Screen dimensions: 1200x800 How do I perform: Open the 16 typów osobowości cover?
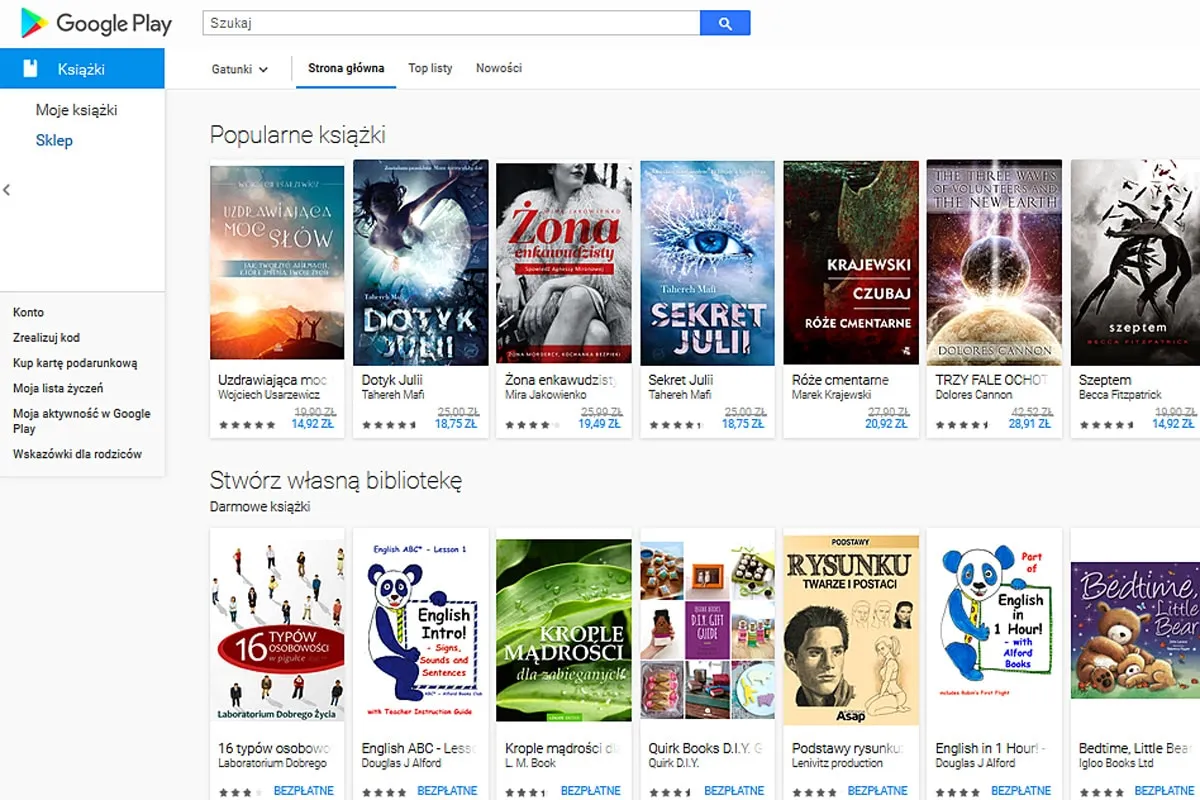click(277, 630)
